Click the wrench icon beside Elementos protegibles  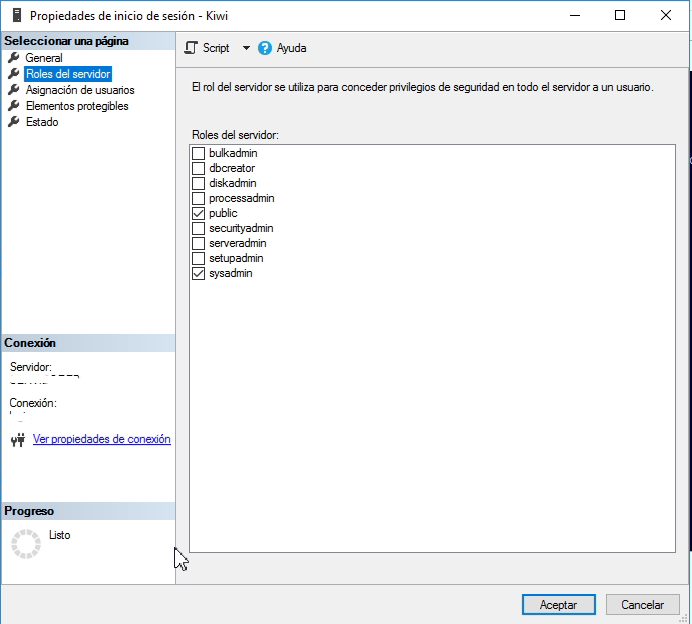click(x=14, y=106)
